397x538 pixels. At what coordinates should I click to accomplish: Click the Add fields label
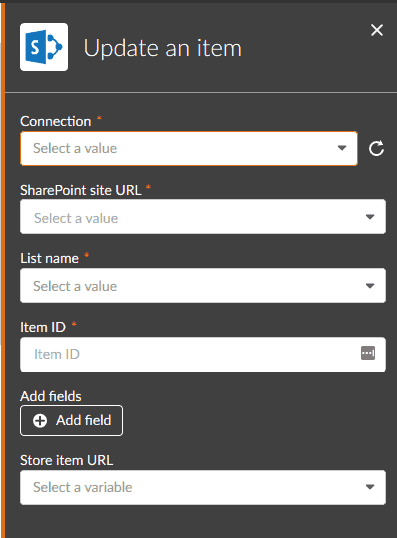tap(51, 396)
